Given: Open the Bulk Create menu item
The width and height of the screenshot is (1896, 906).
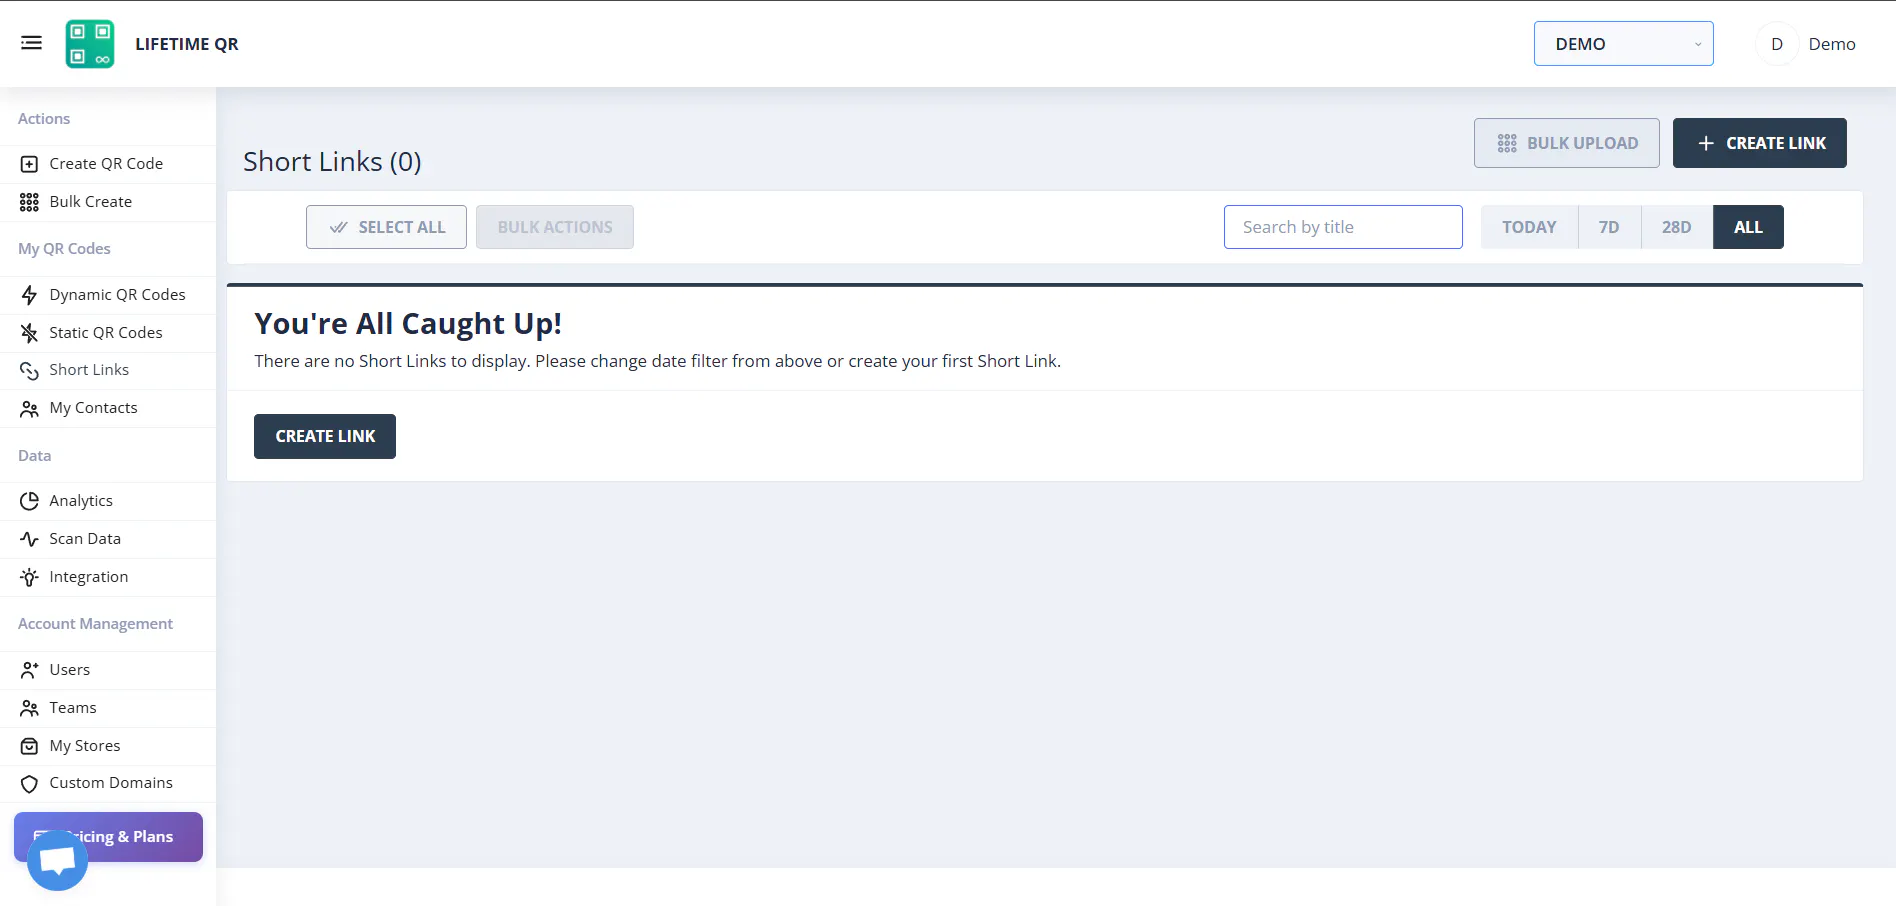Looking at the screenshot, I should (x=108, y=202).
